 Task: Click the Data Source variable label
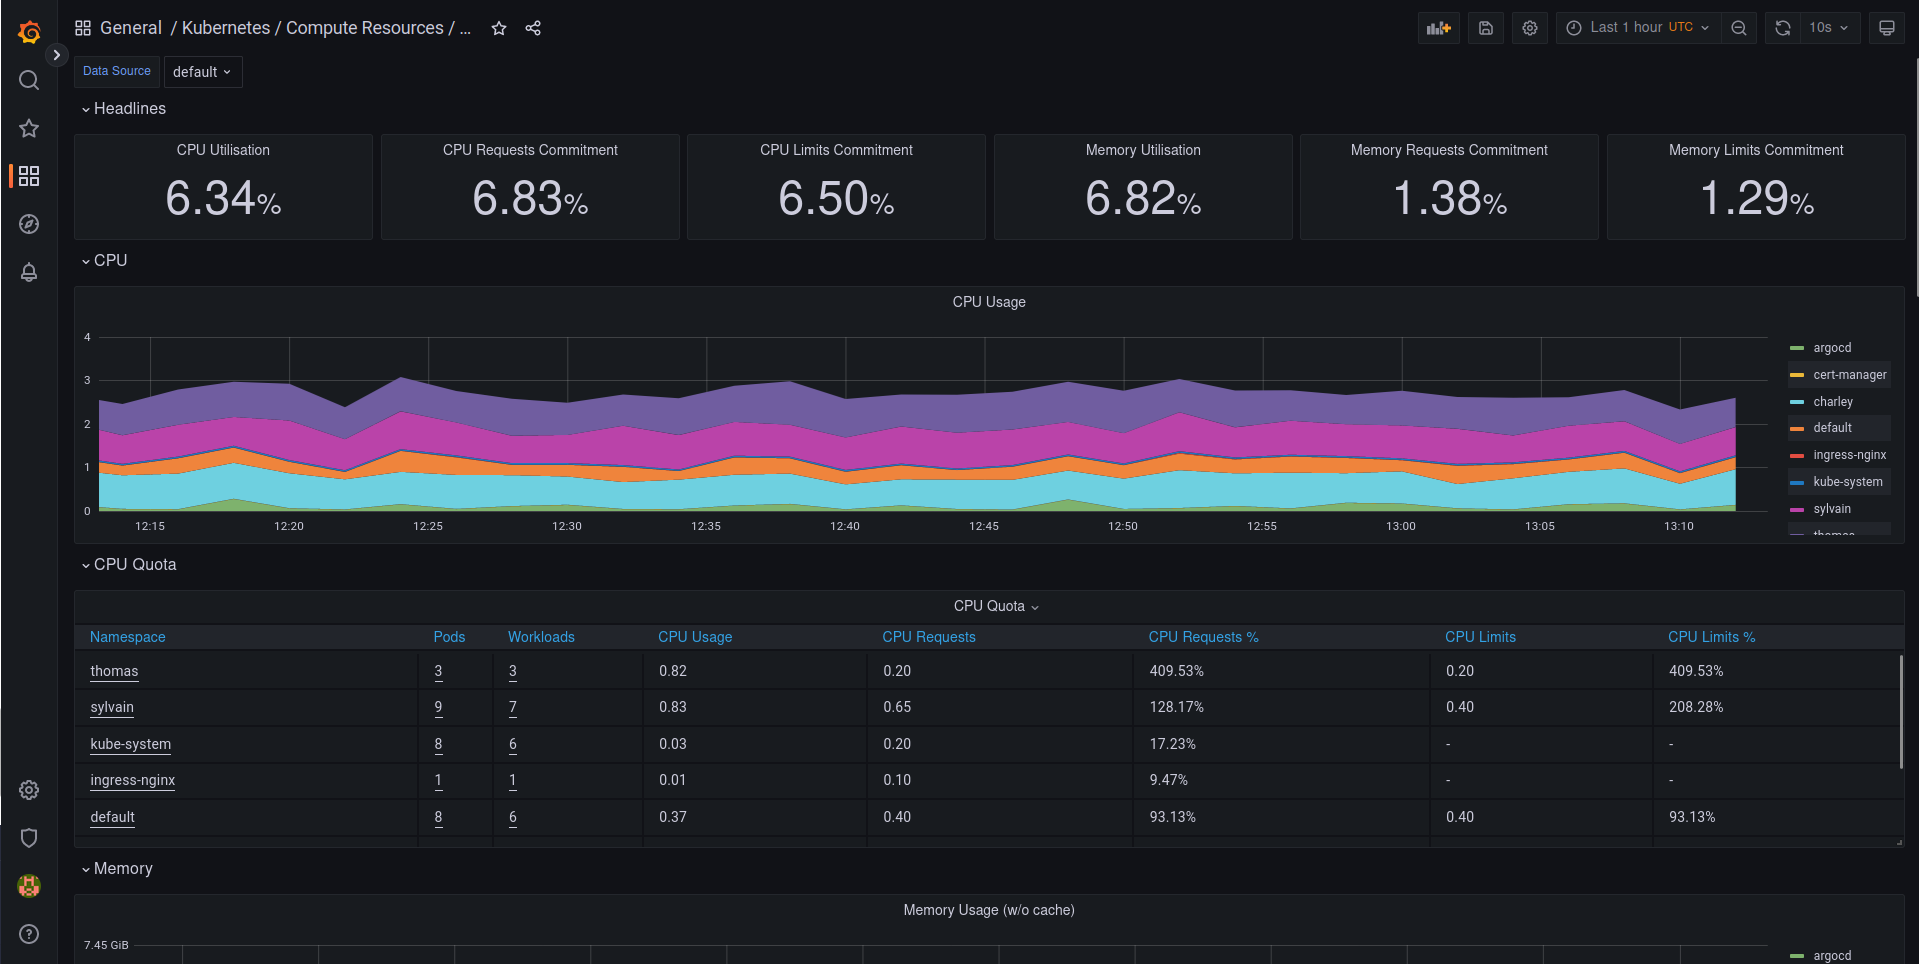click(x=117, y=72)
